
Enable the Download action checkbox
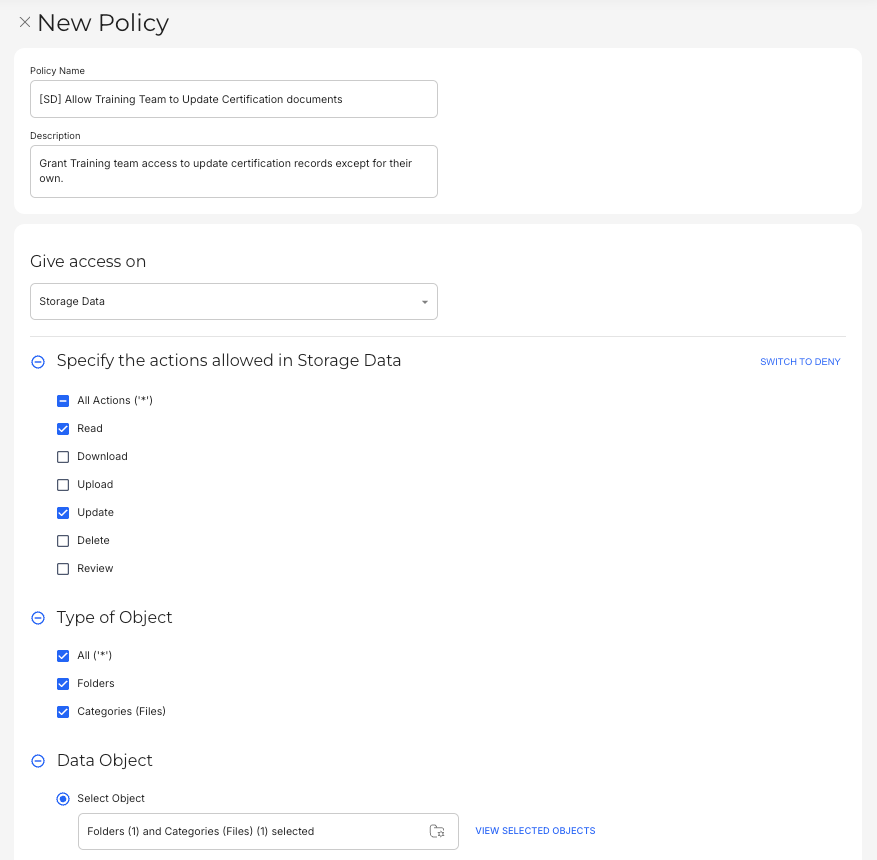click(63, 457)
